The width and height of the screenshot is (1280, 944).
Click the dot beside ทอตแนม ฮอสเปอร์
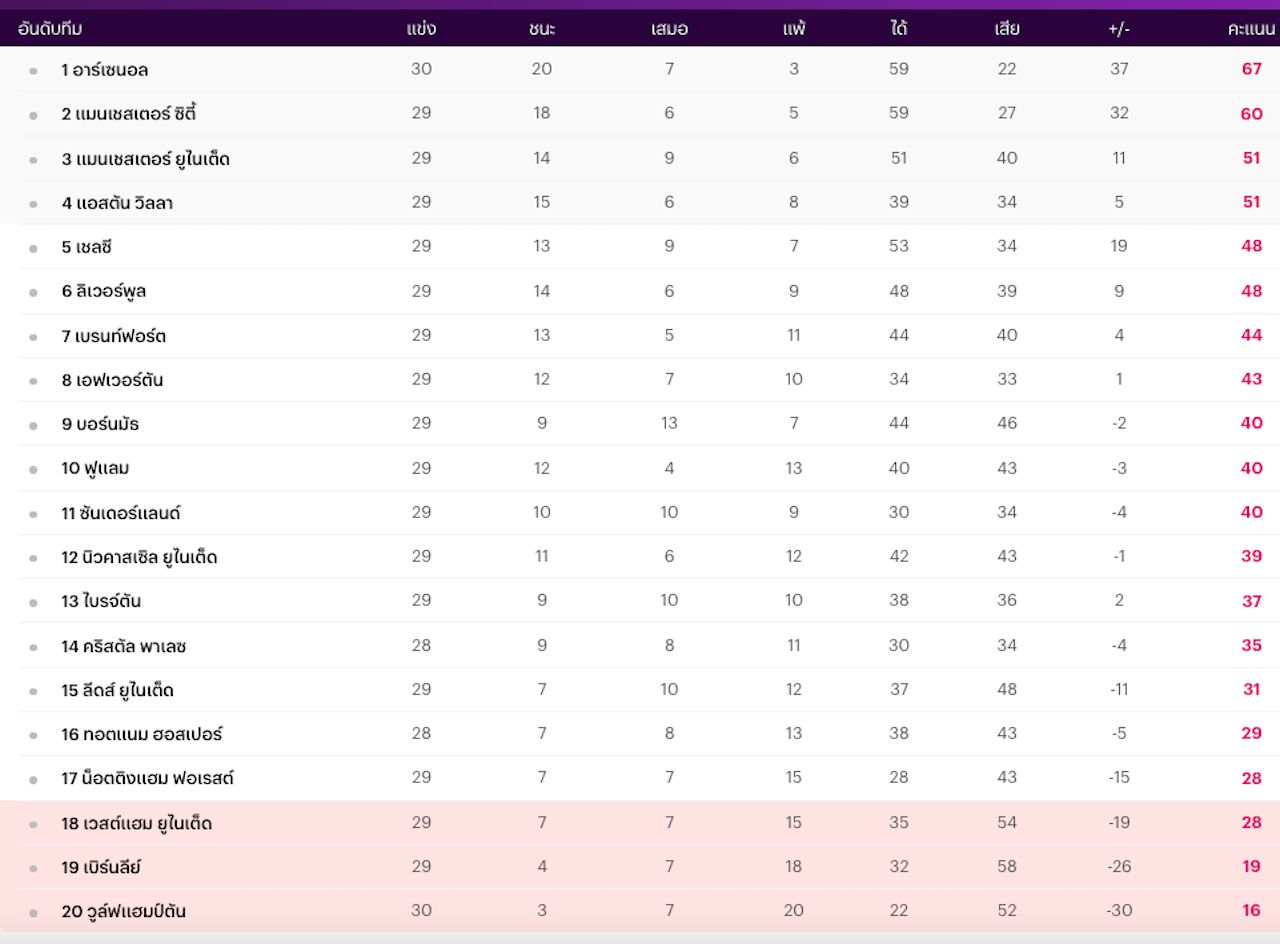pyautogui.click(x=33, y=735)
